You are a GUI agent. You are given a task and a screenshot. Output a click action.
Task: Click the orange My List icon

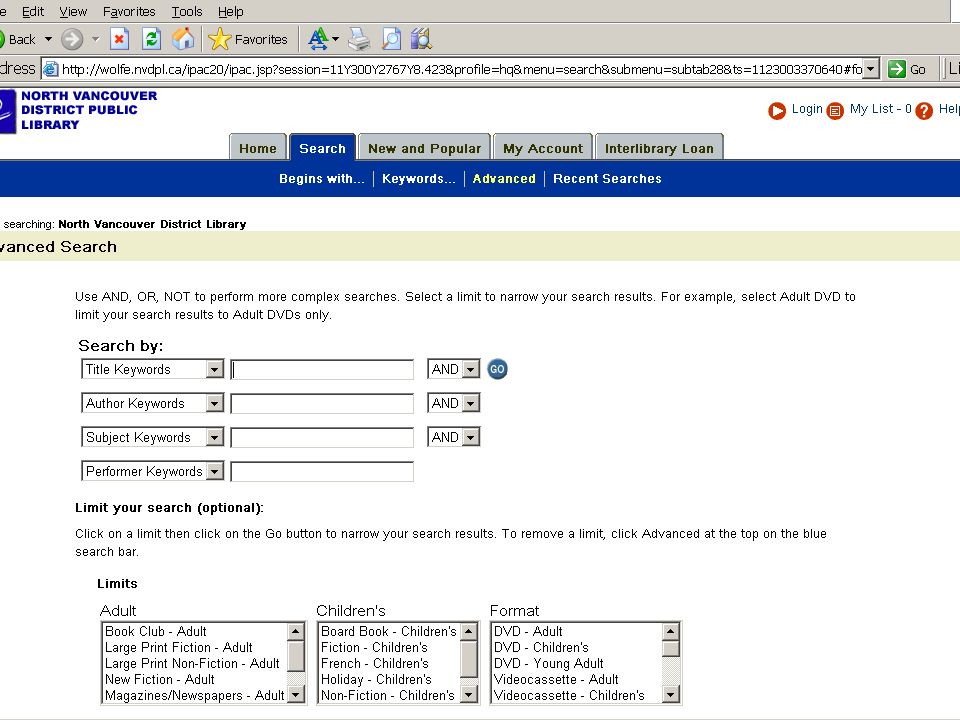[x=835, y=111]
